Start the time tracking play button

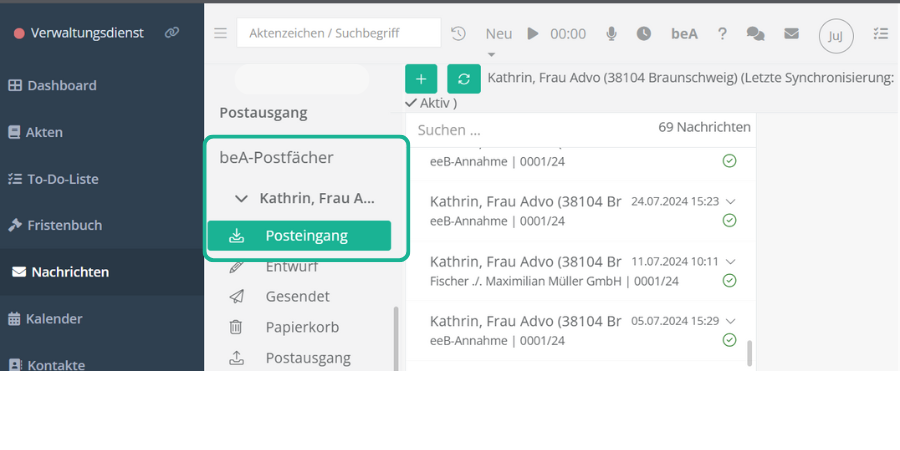[x=533, y=33]
